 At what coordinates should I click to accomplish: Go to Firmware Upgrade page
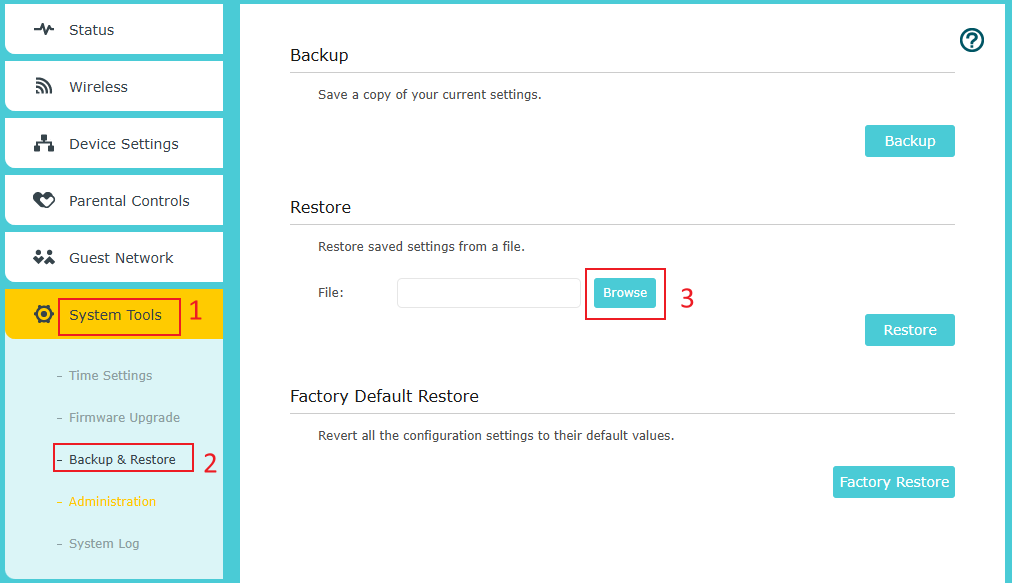(124, 418)
